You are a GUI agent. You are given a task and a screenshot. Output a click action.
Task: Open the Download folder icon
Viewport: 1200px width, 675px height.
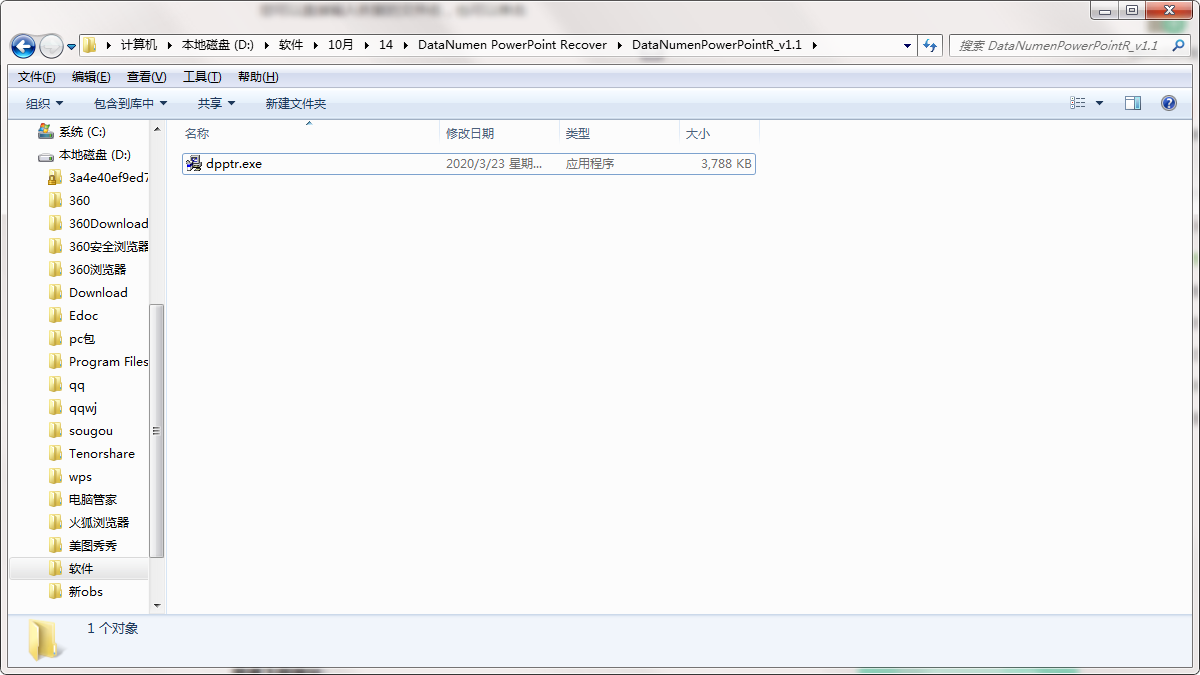click(57, 292)
